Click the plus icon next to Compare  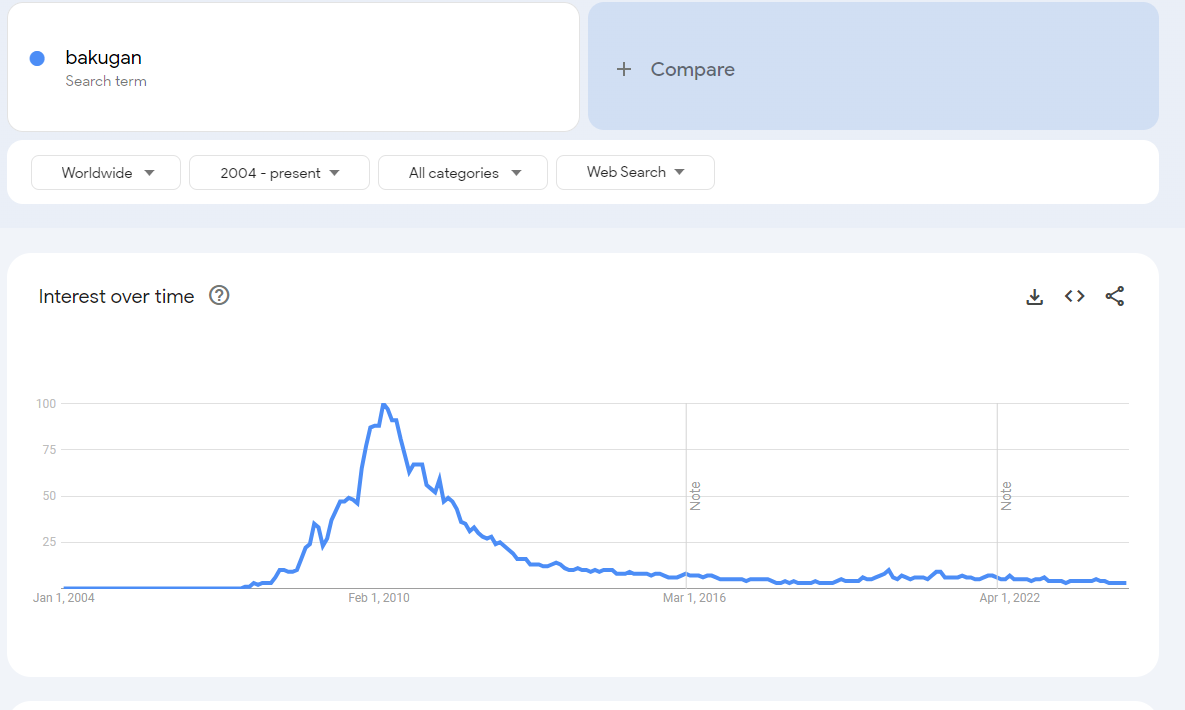click(623, 70)
